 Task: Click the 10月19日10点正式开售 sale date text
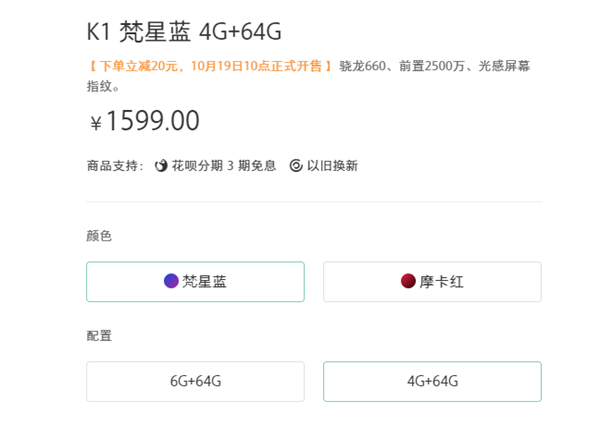tap(248, 66)
